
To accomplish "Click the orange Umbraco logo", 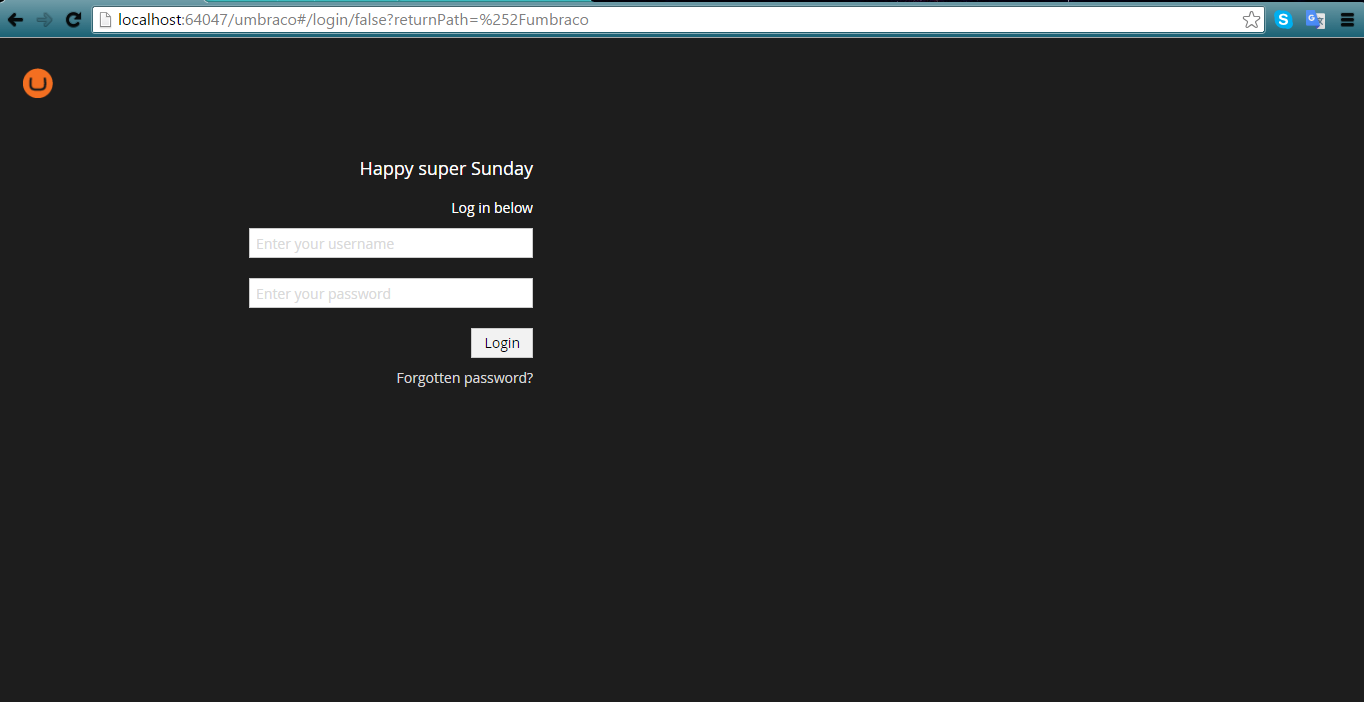I will [x=38, y=84].
